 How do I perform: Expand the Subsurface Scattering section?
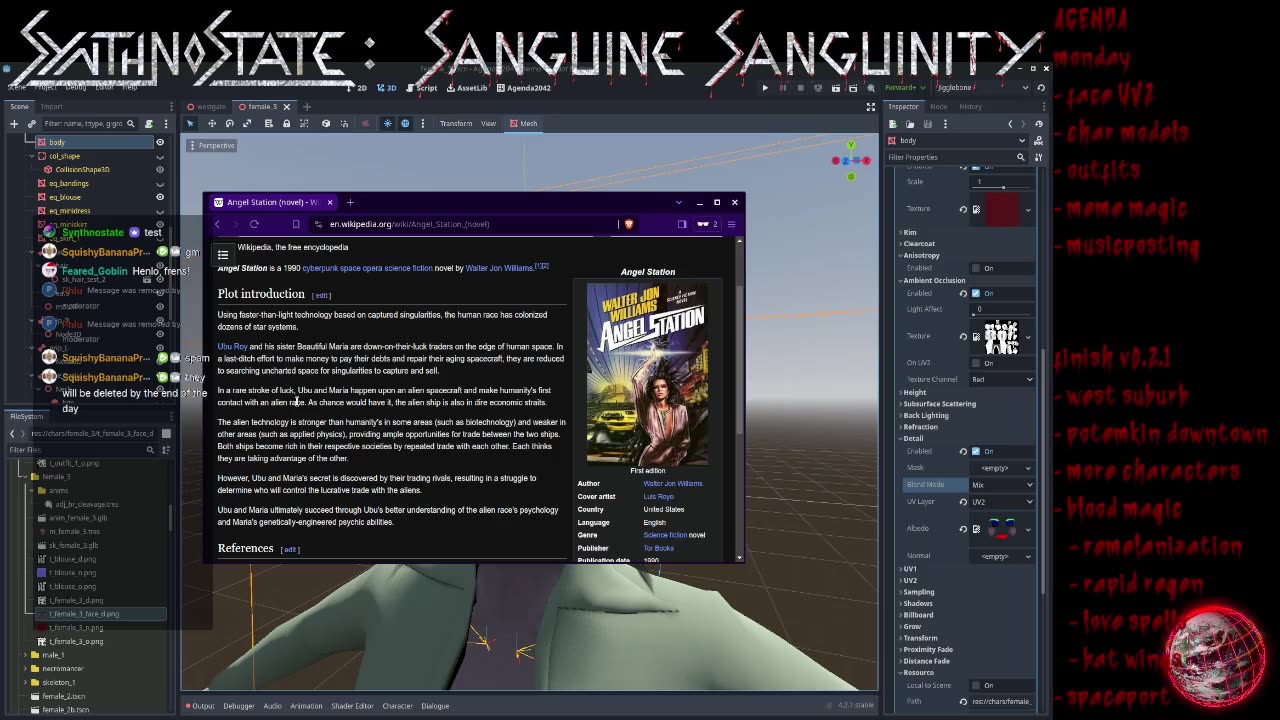click(938, 404)
